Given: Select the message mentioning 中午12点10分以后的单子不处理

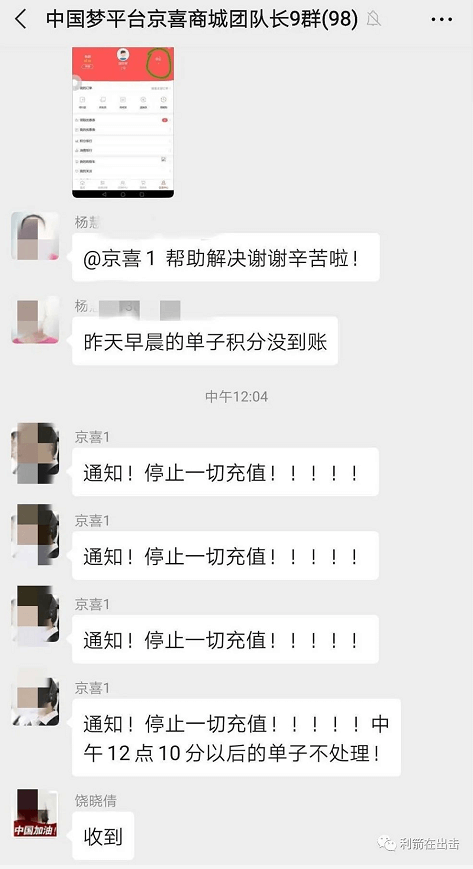Looking at the screenshot, I should pyautogui.click(x=236, y=737).
